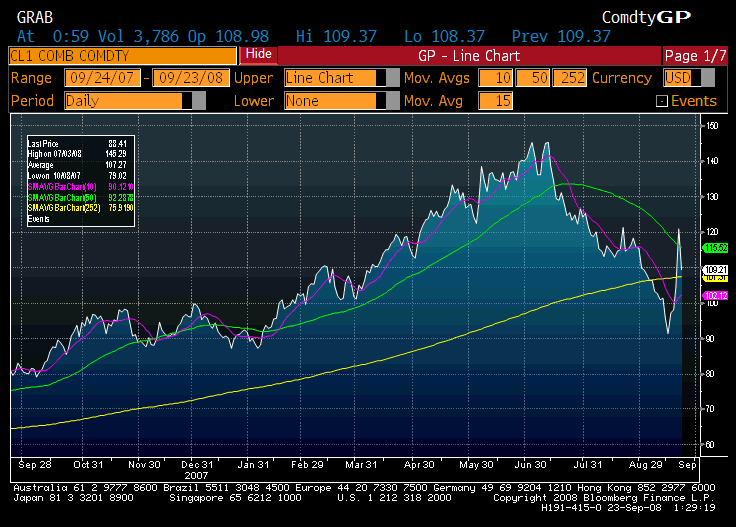Edit the lower Mov. Avg 15 field
Image resolution: width=736 pixels, height=527 pixels.
496,101
